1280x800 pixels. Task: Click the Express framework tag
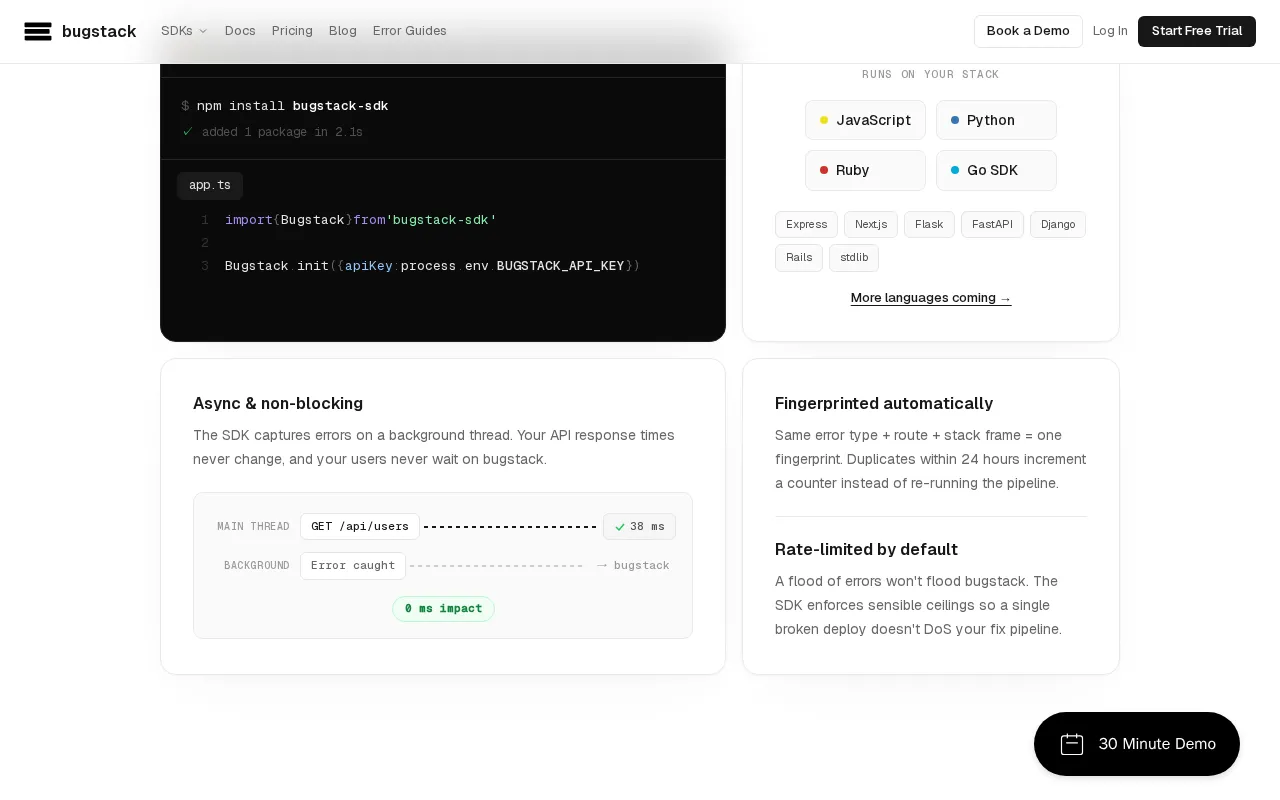point(806,224)
